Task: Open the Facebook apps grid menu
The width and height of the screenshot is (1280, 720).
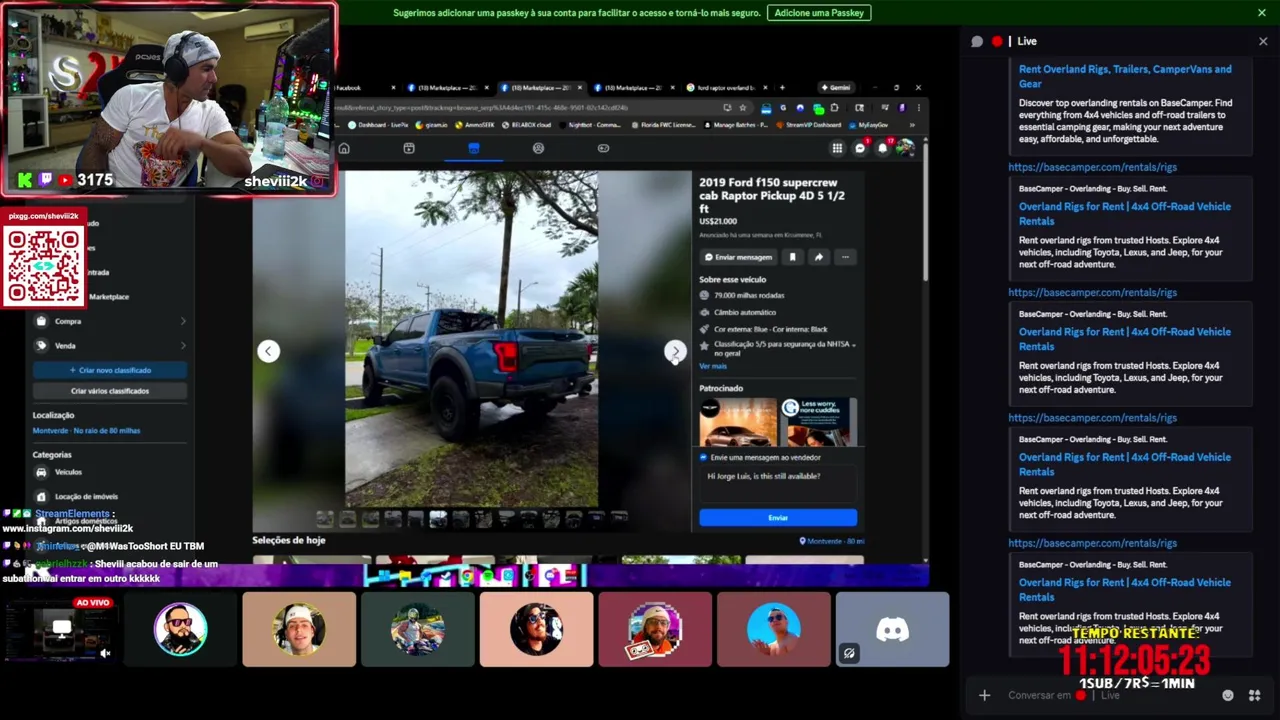Action: pos(837,148)
